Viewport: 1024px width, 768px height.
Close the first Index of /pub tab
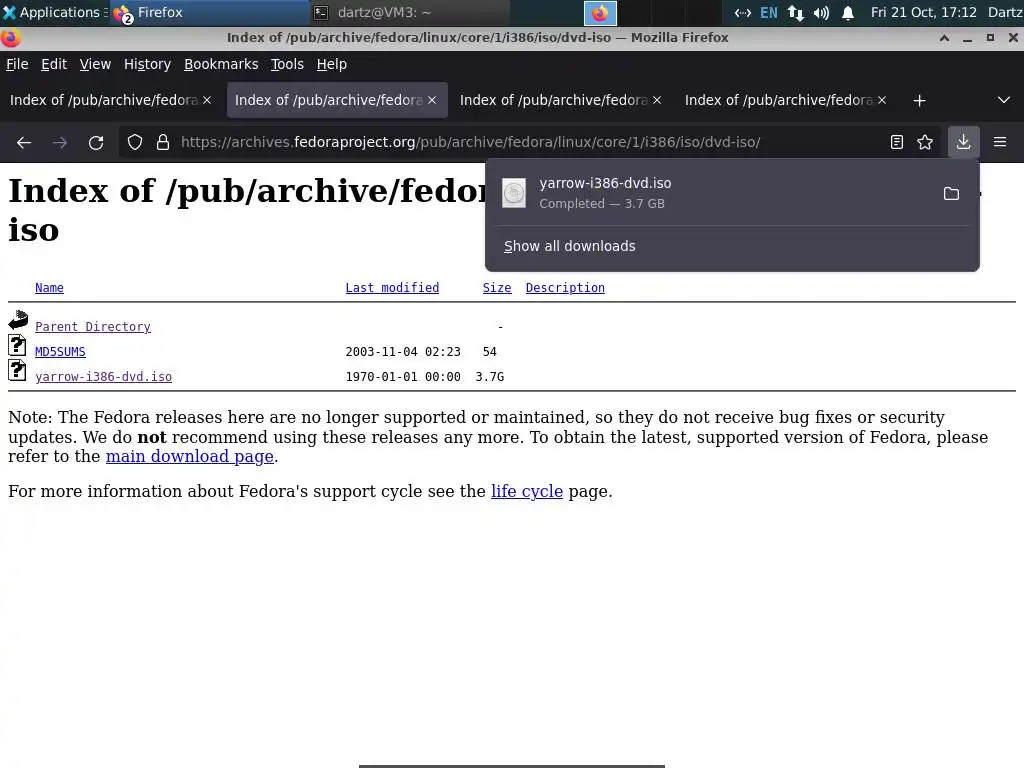207,100
